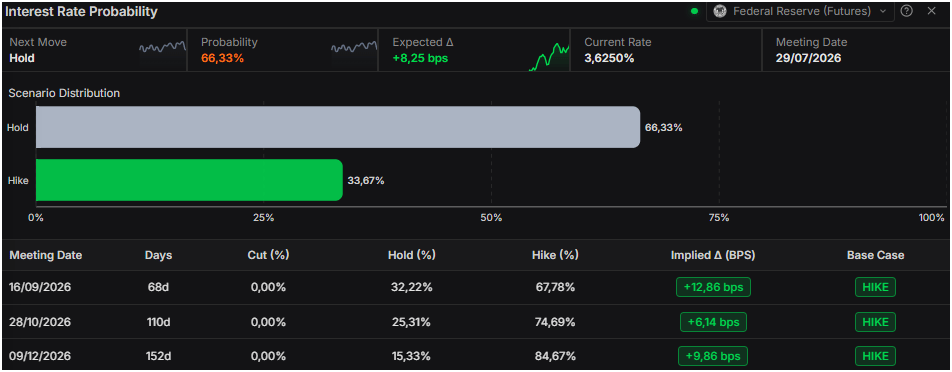
Task: Click the dropdown chevron beside Futures
Action: [x=883, y=11]
